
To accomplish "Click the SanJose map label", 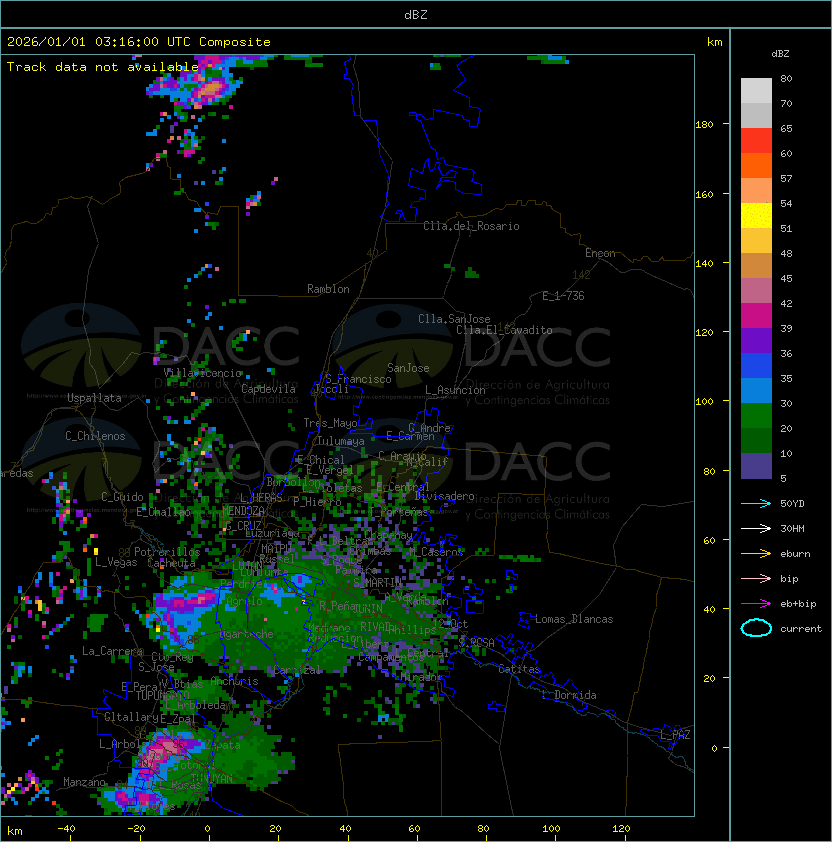I will pos(408,368).
